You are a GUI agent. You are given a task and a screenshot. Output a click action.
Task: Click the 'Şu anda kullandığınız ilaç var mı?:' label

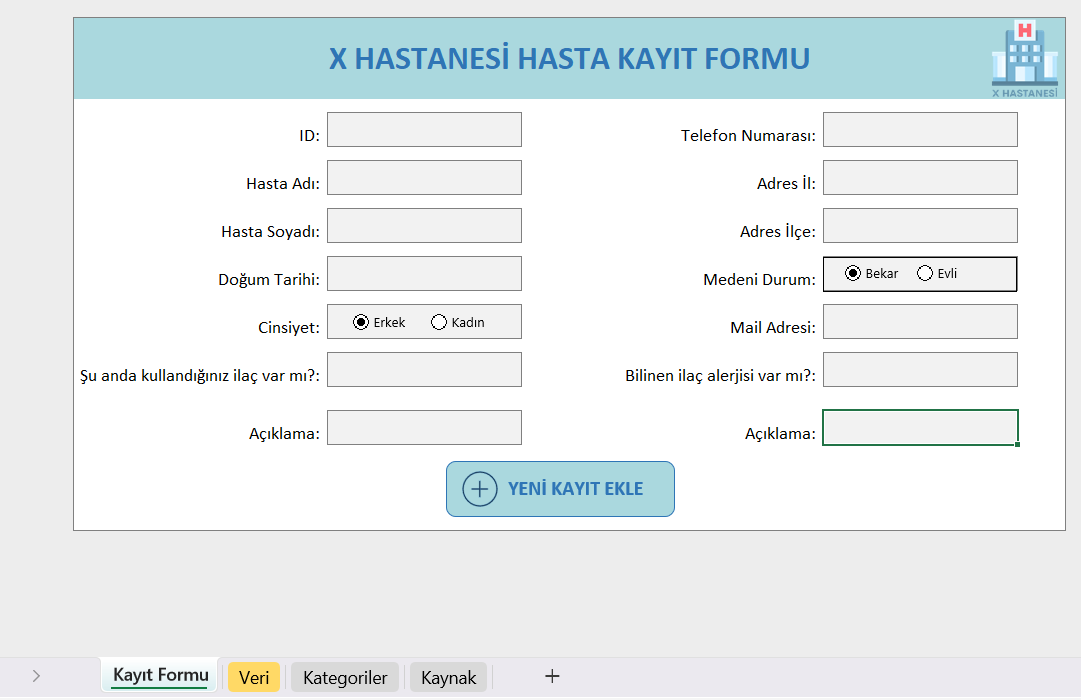click(200, 376)
